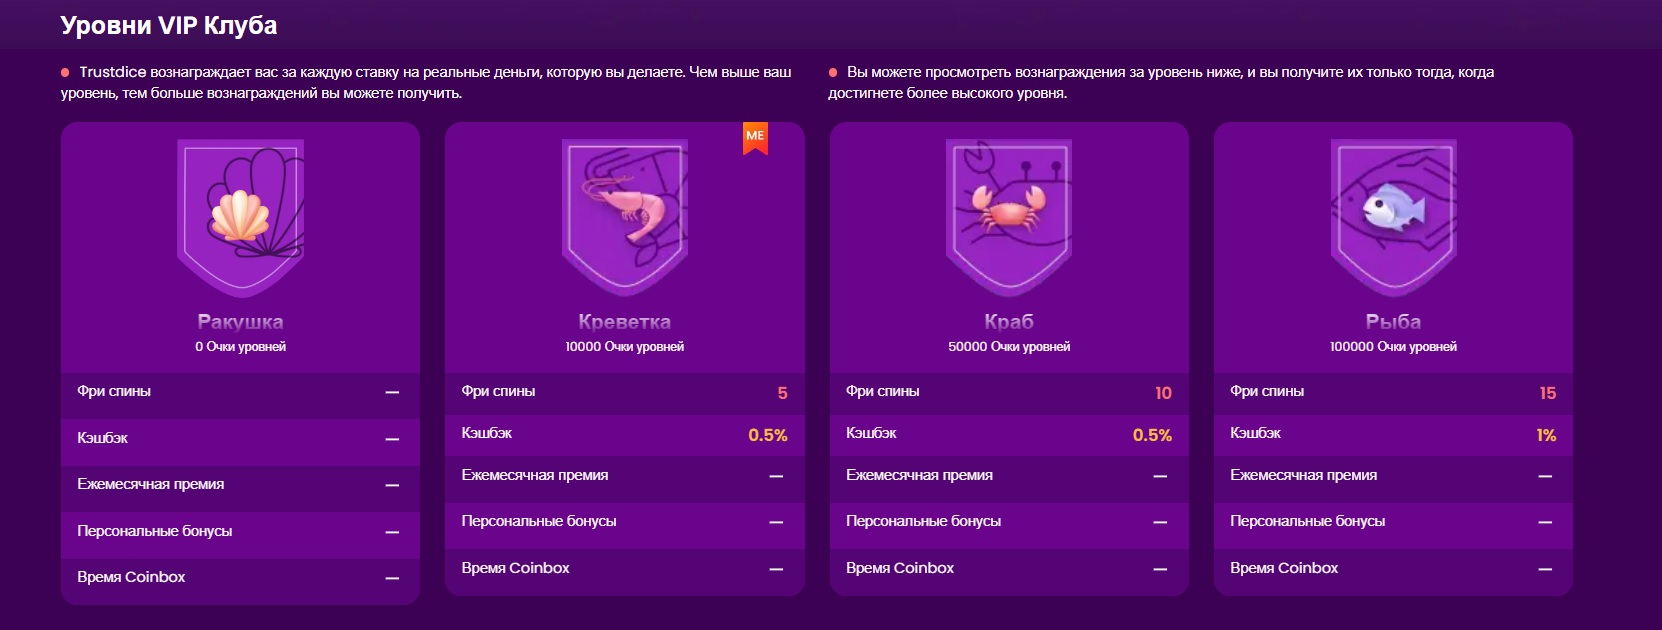Click Кэшбэк 1% row in Рыба card
Image resolution: width=1662 pixels, height=630 pixels.
pyautogui.click(x=1393, y=434)
